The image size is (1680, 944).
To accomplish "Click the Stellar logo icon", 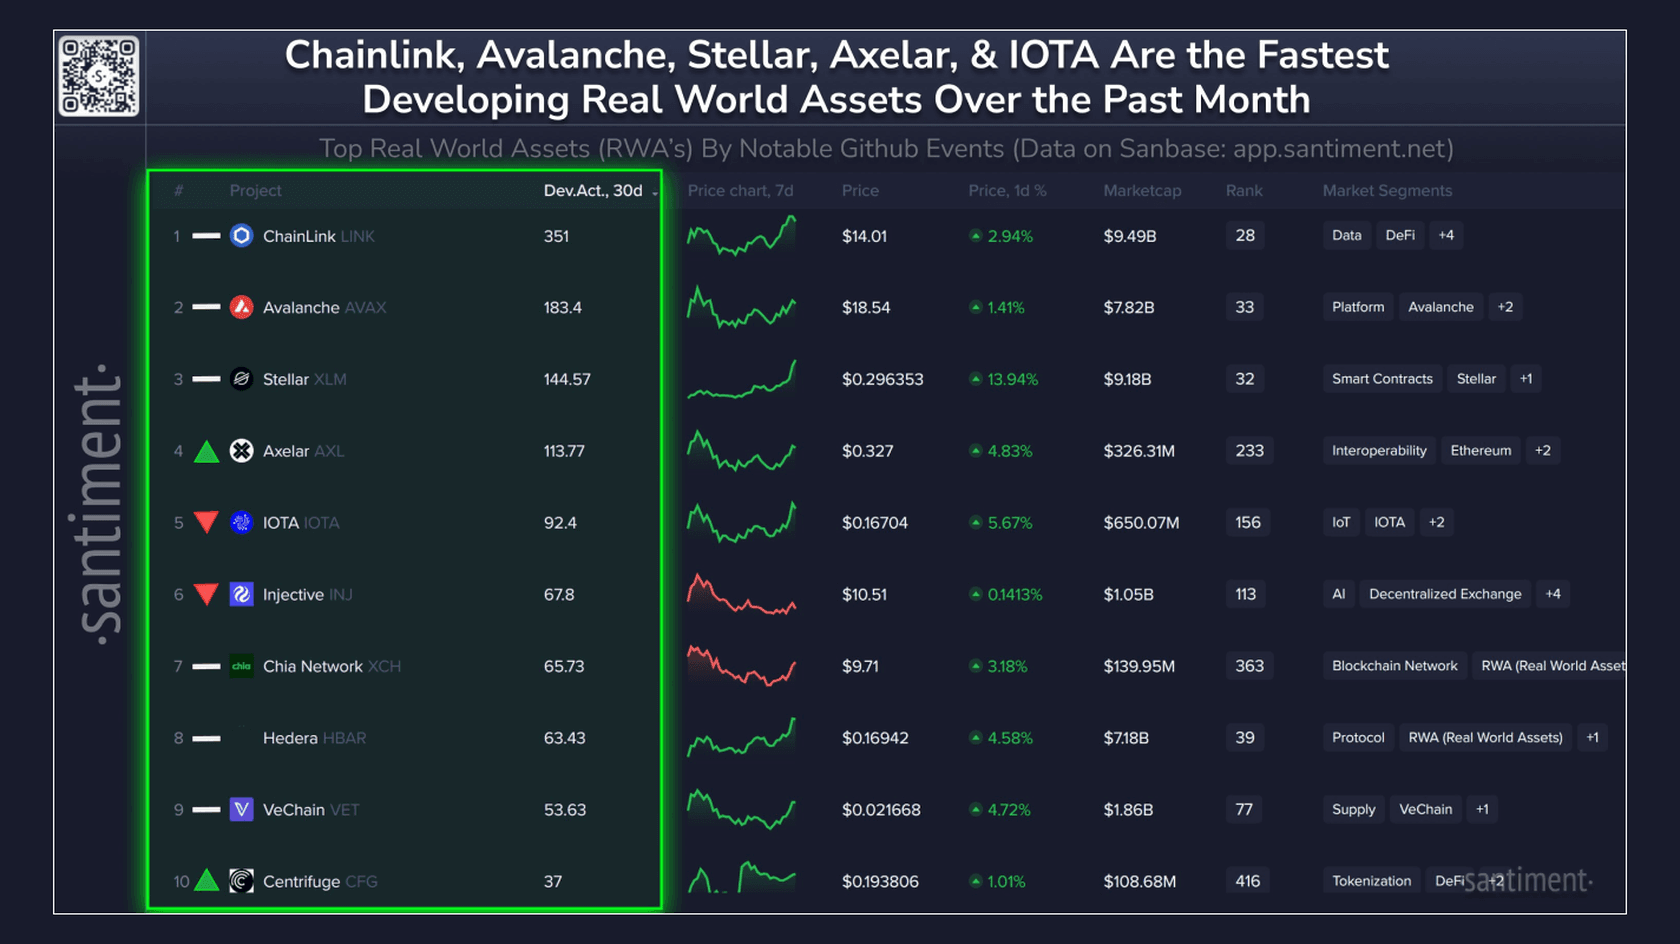I will (241, 379).
